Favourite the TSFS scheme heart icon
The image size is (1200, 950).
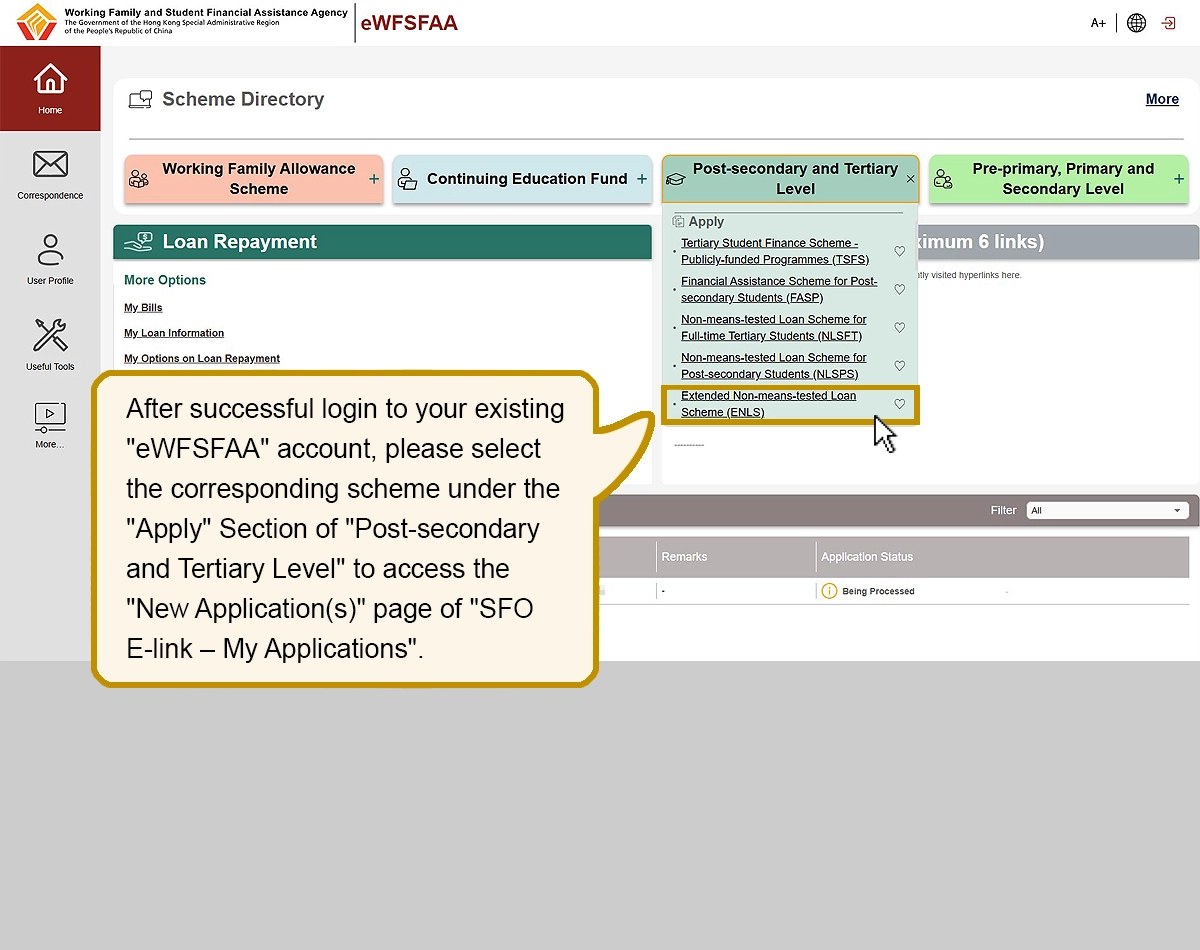click(899, 252)
